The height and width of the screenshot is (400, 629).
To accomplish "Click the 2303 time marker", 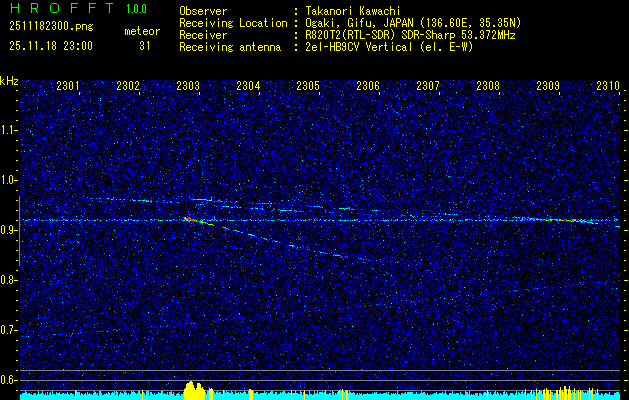I will point(188,87).
